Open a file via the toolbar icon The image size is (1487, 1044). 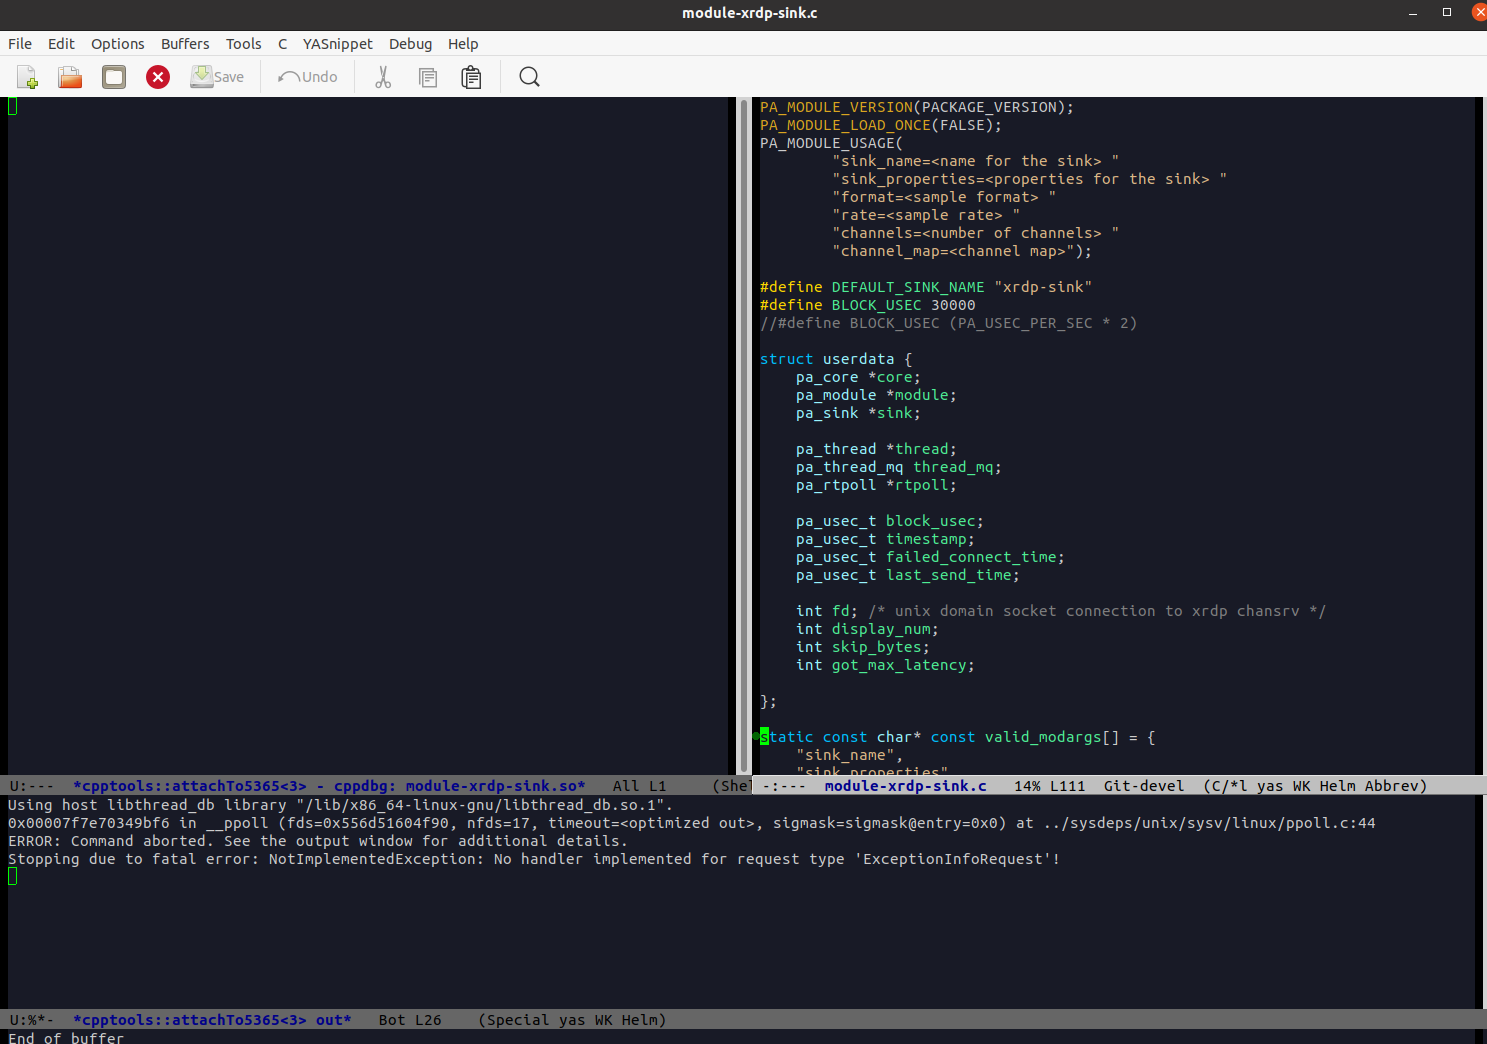coord(69,77)
